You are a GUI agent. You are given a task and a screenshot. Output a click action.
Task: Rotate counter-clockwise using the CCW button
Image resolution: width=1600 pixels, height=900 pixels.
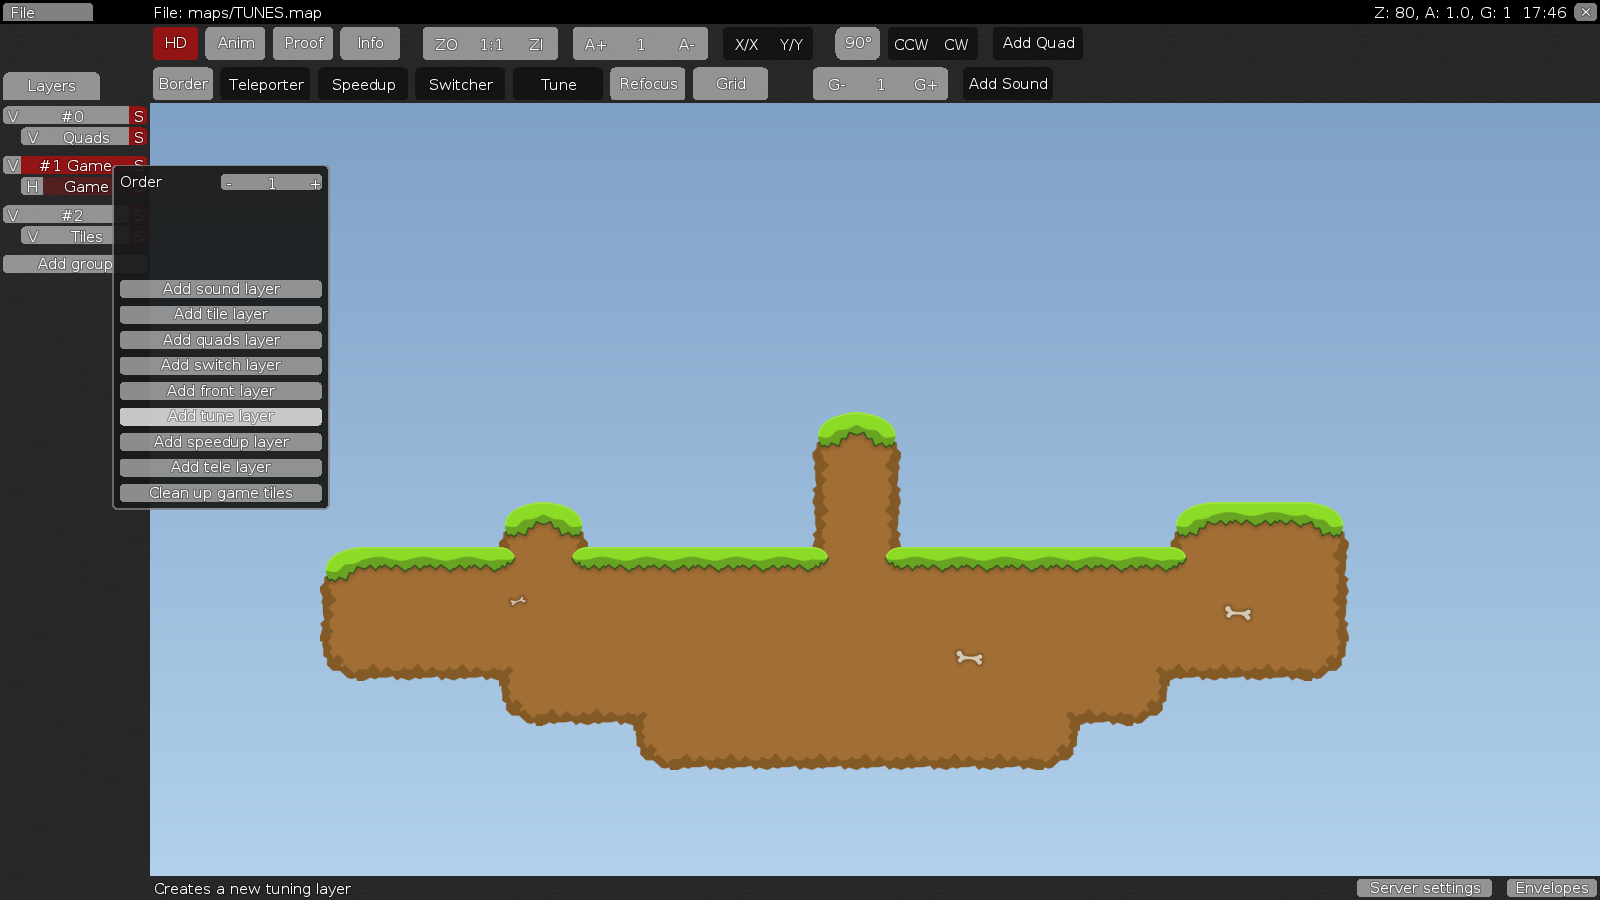(910, 44)
